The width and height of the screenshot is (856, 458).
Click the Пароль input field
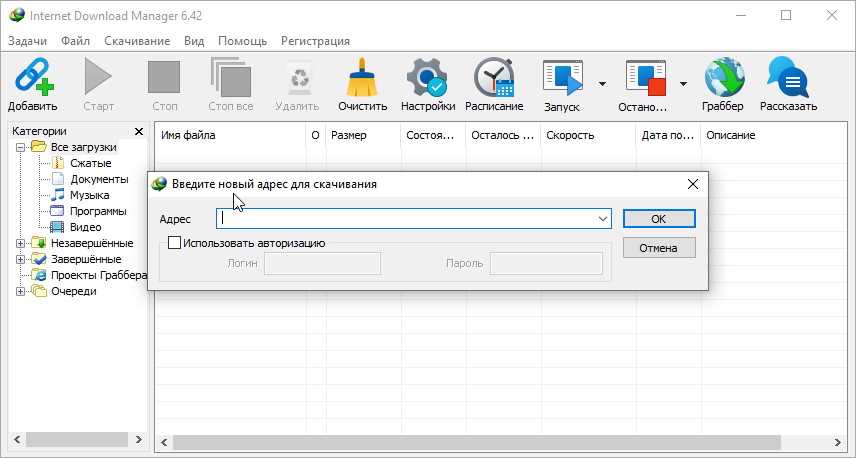[546, 264]
